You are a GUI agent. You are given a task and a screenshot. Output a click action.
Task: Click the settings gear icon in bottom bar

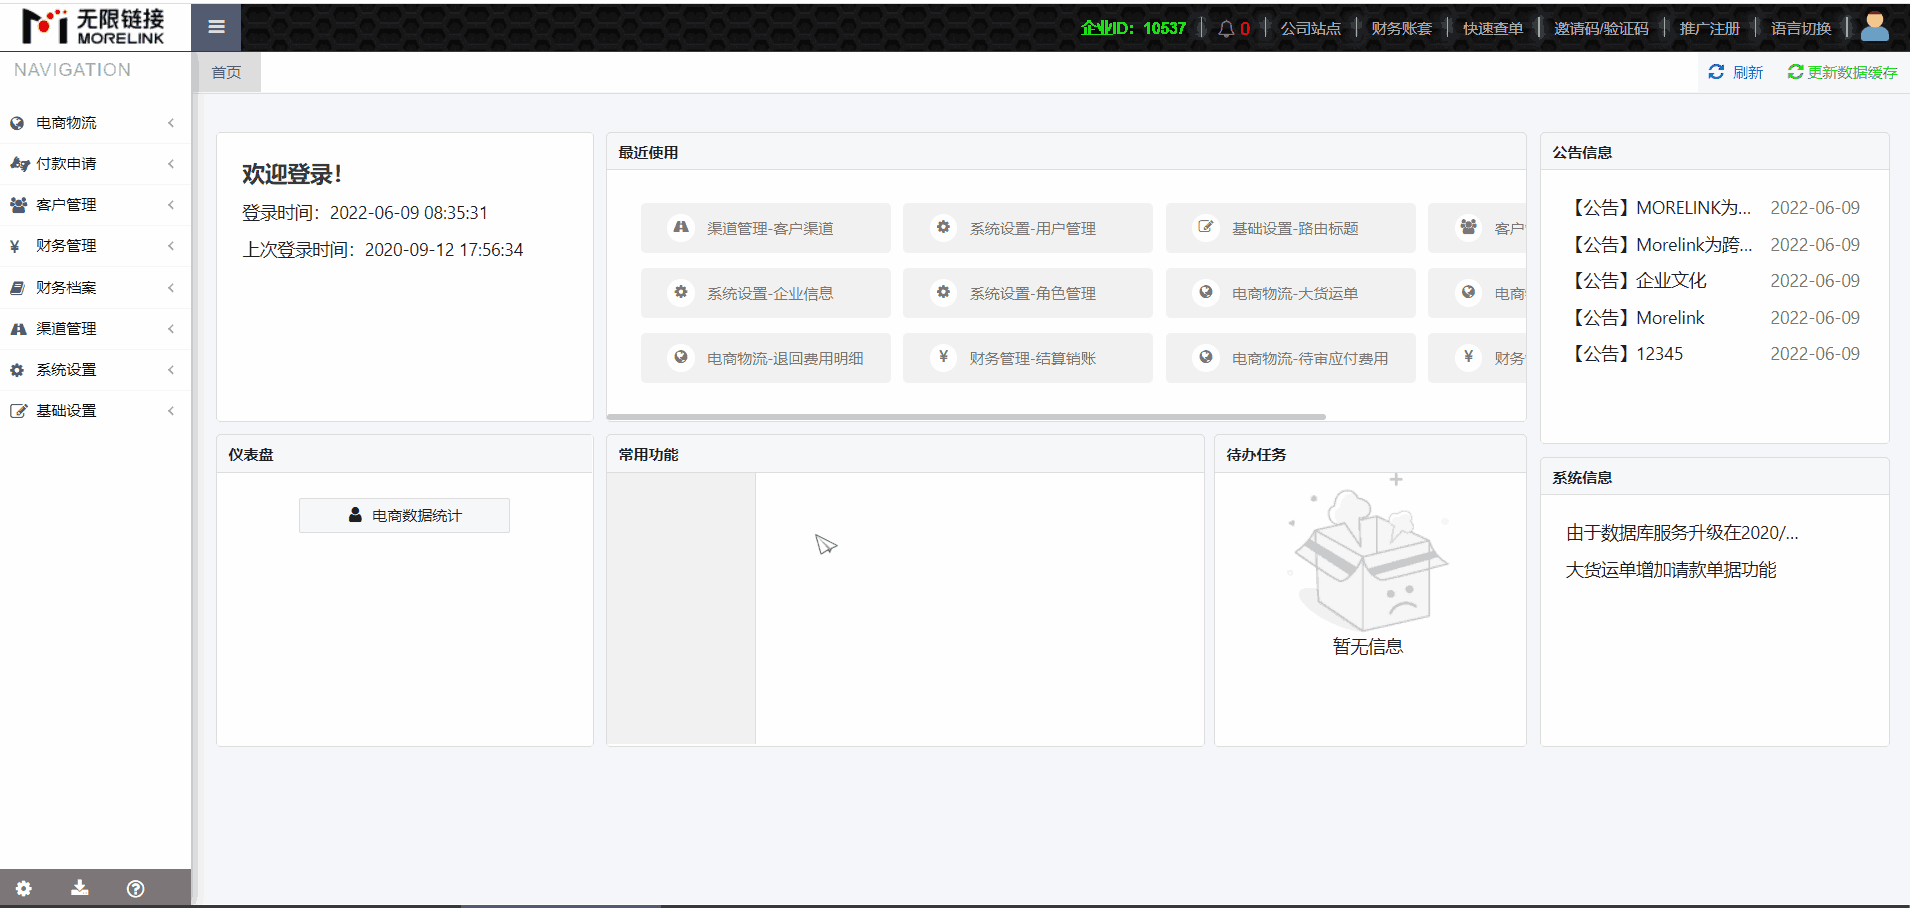point(24,888)
